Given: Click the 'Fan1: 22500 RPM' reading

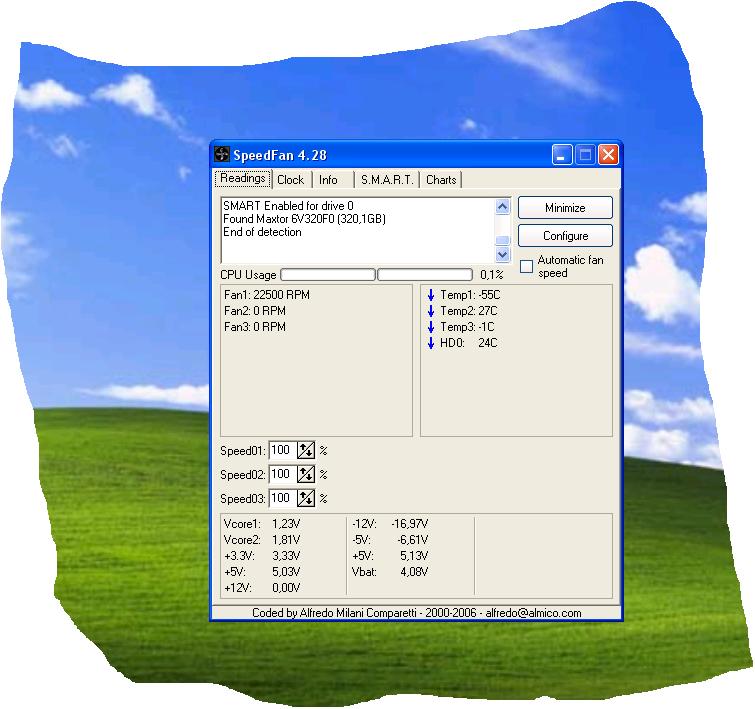Looking at the screenshot, I should (x=267, y=295).
